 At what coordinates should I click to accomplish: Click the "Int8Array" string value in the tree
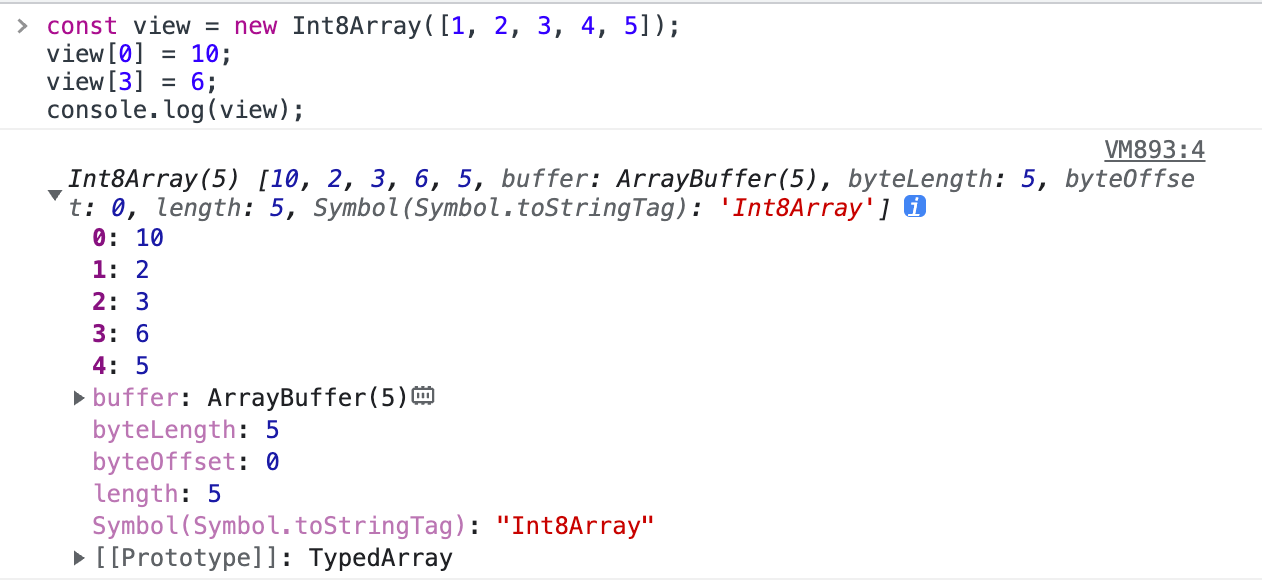[x=575, y=526]
